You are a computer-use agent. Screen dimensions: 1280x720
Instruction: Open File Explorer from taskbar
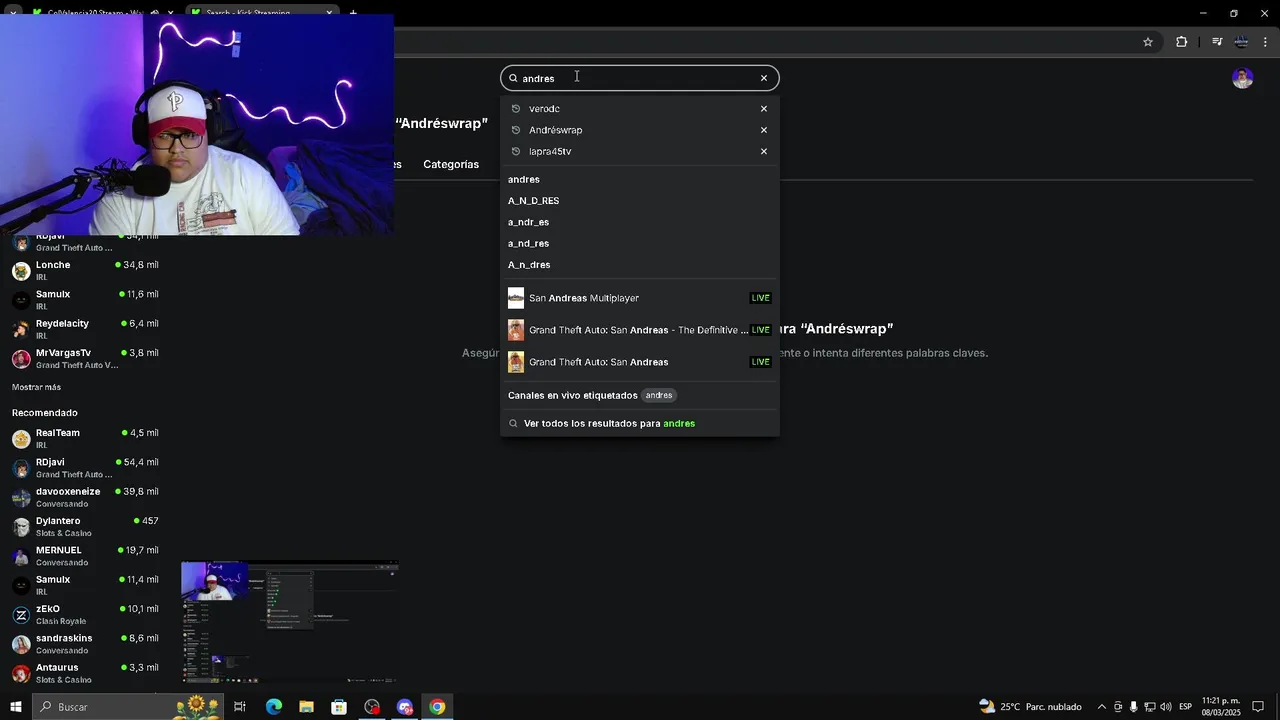coord(306,707)
